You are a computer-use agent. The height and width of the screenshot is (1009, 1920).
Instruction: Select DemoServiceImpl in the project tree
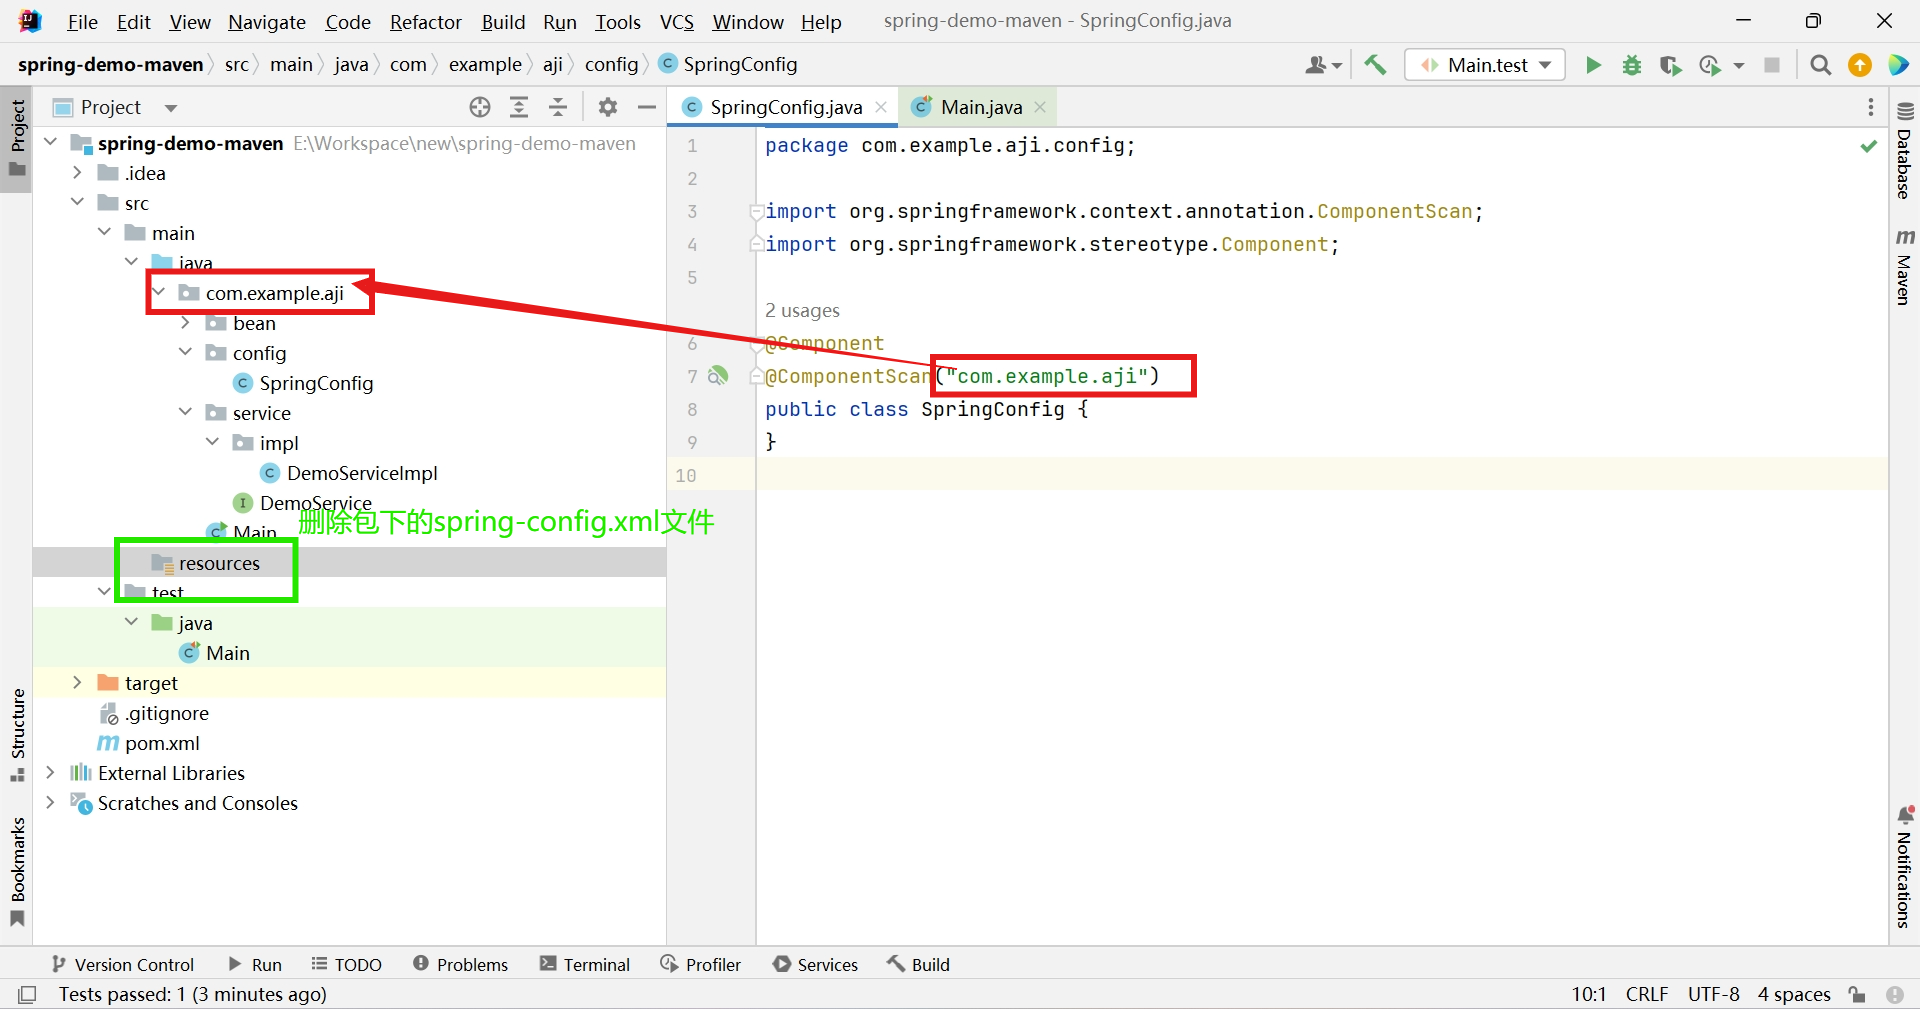point(362,473)
